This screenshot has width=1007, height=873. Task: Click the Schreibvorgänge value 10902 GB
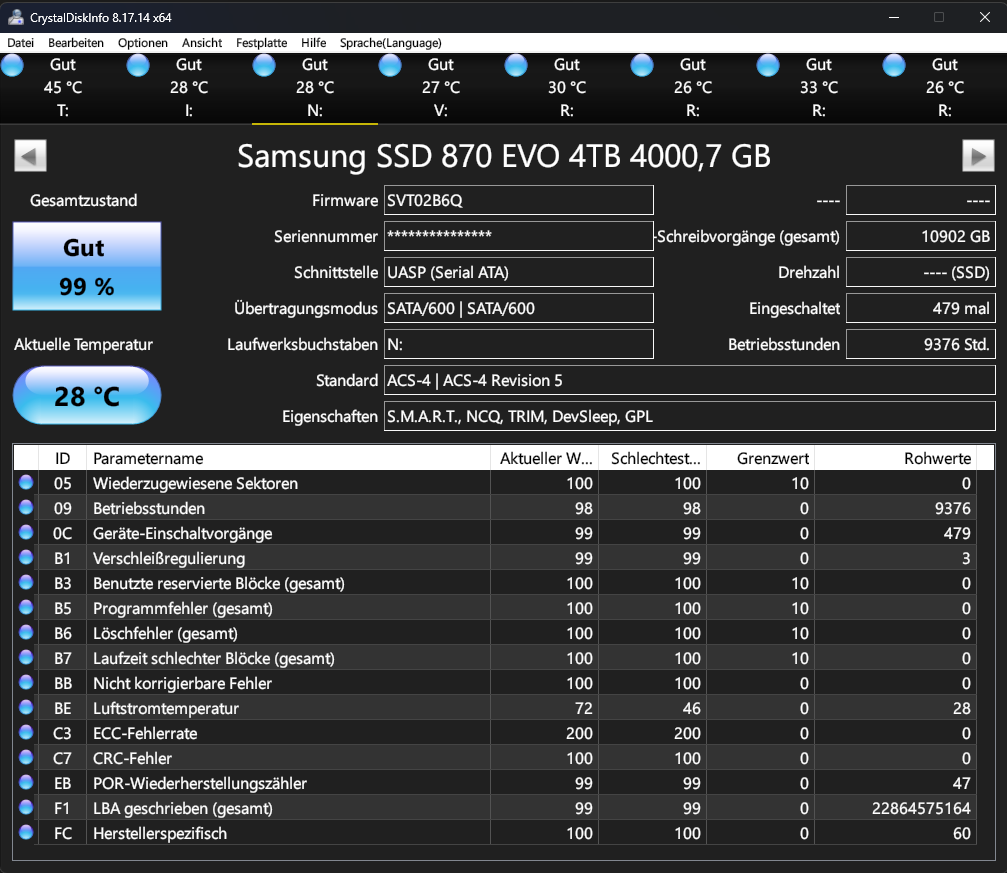(x=921, y=236)
